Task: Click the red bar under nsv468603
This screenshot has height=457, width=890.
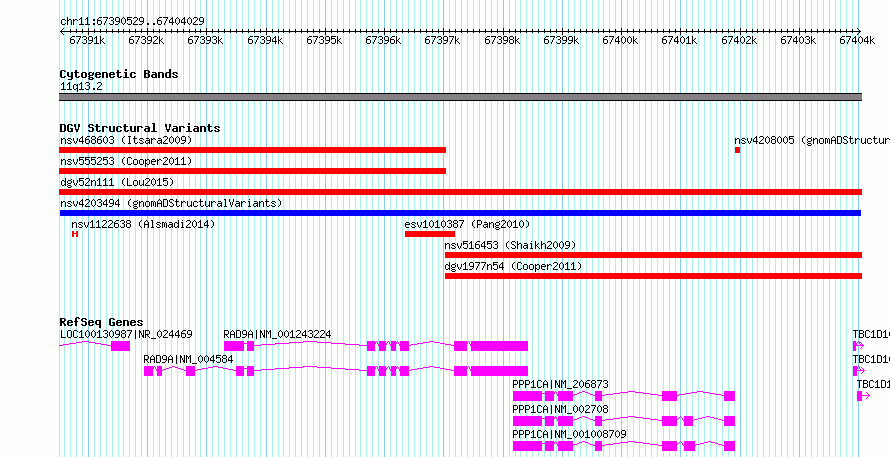Action: 253,150
